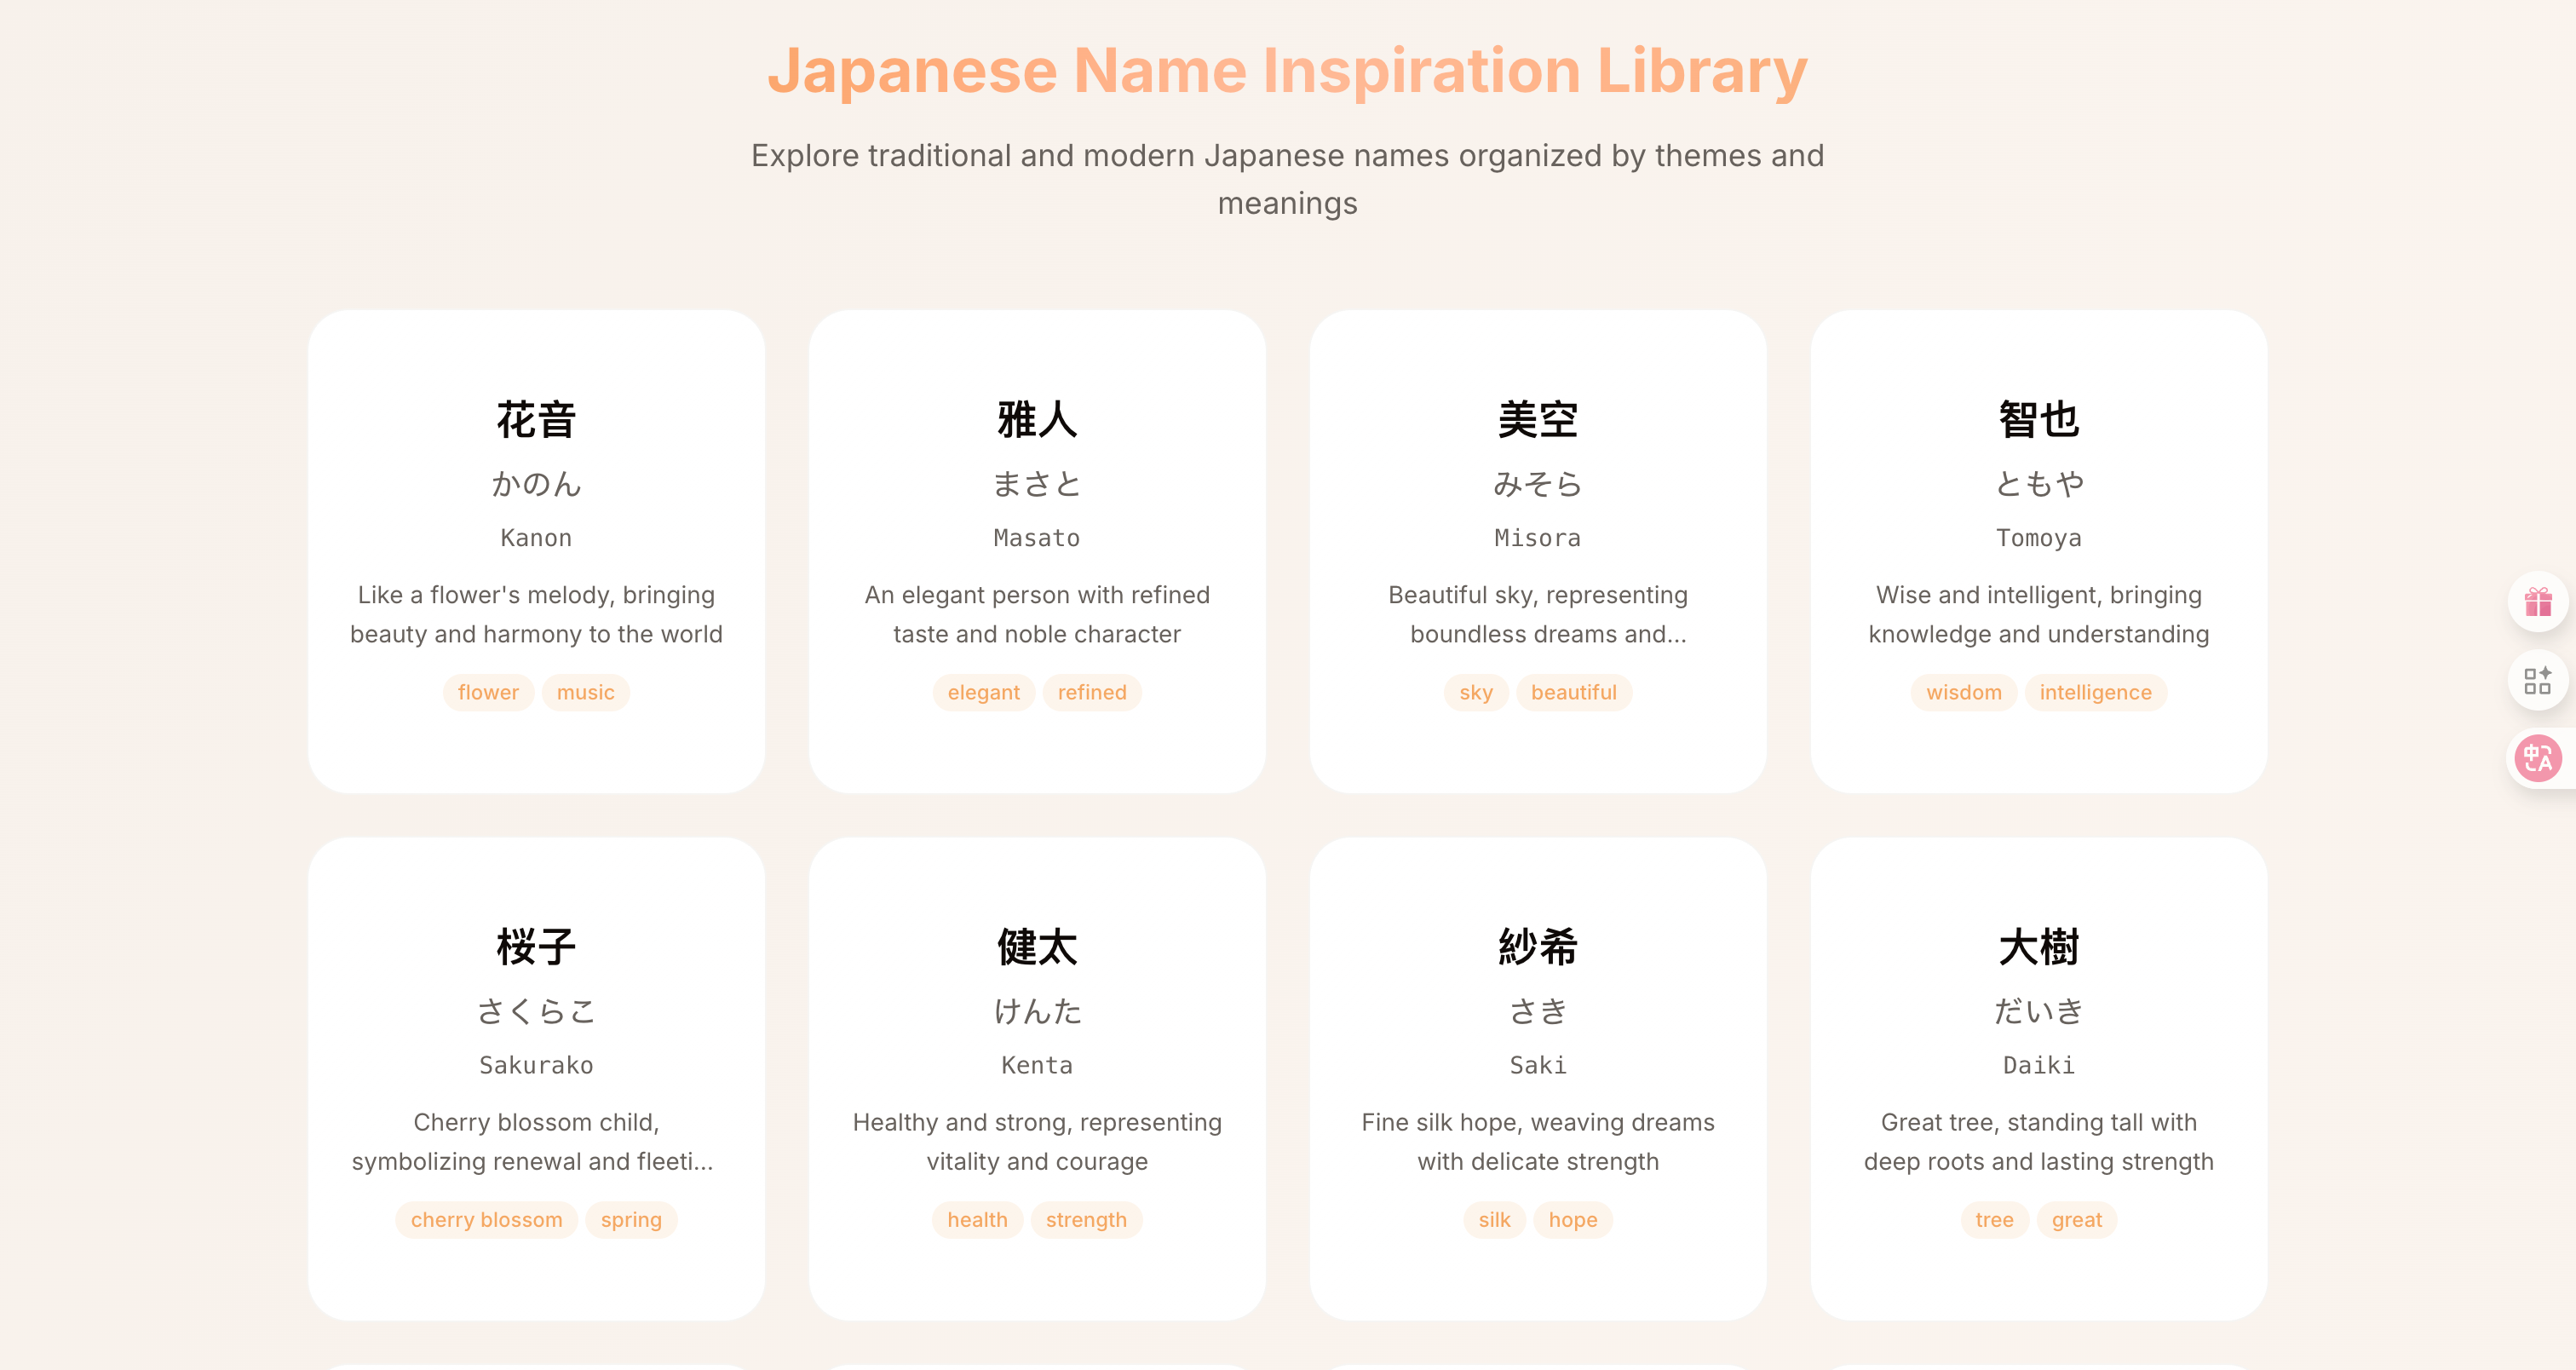Image resolution: width=2576 pixels, height=1370 pixels.
Task: Click the romaji text 'Misora'
Action: (x=1538, y=538)
